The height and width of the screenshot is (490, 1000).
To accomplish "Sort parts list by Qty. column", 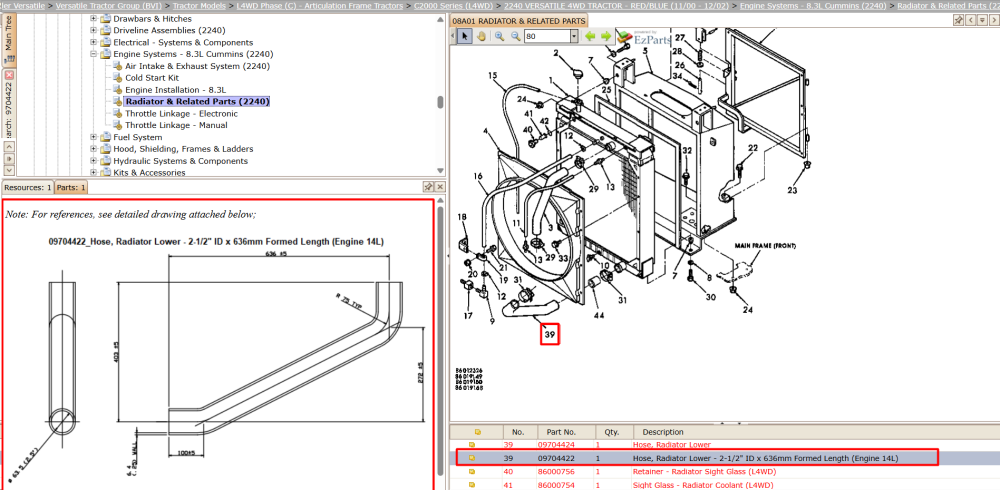I will [615, 432].
